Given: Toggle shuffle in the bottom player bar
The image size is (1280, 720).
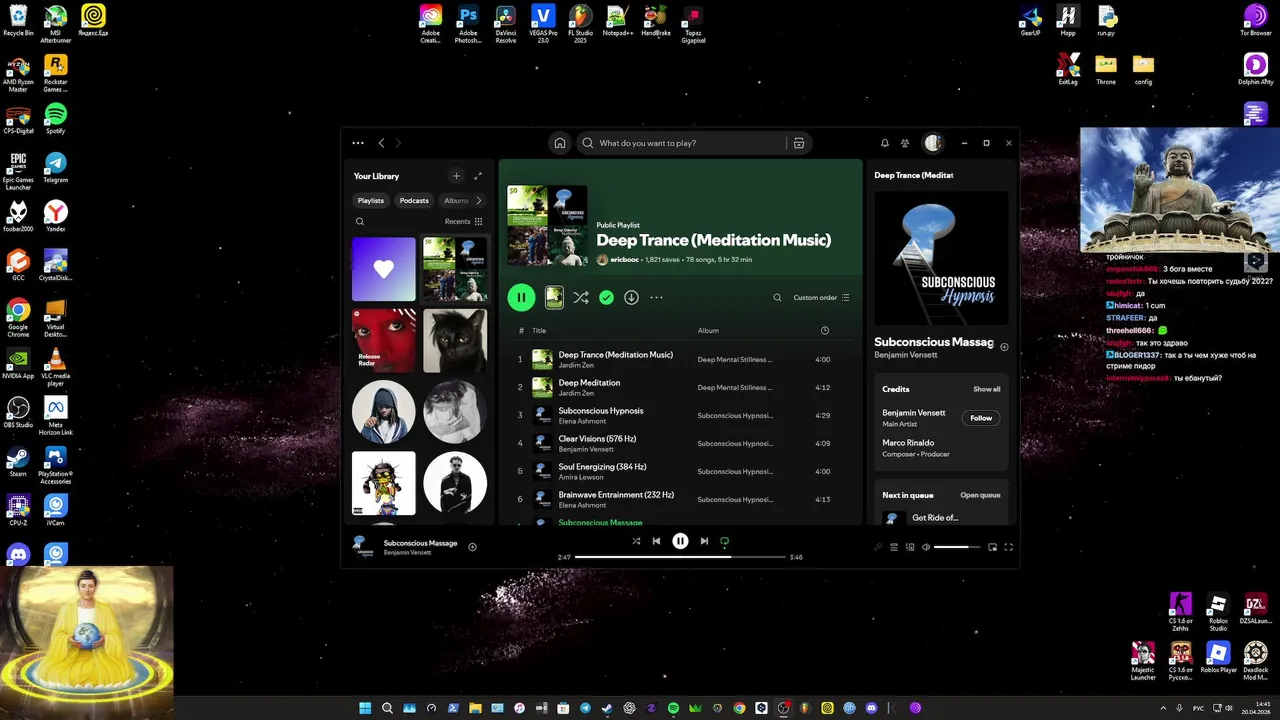Looking at the screenshot, I should coord(636,541).
